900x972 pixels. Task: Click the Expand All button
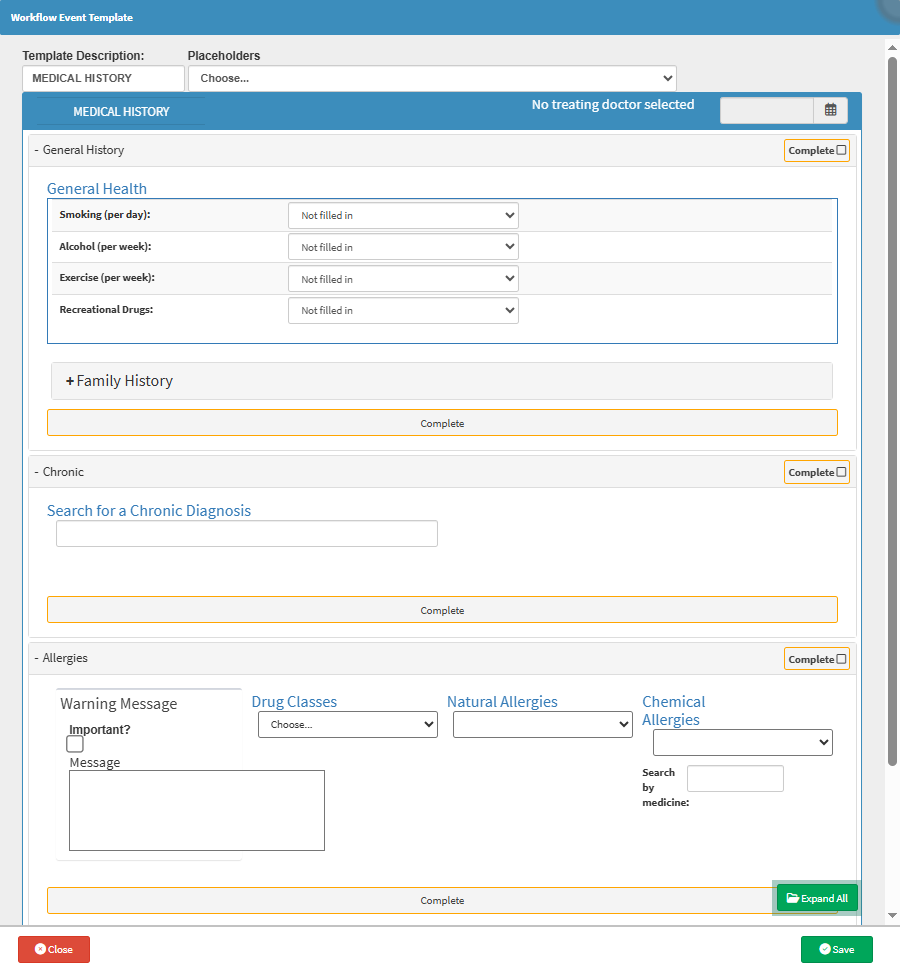pyautogui.click(x=817, y=898)
